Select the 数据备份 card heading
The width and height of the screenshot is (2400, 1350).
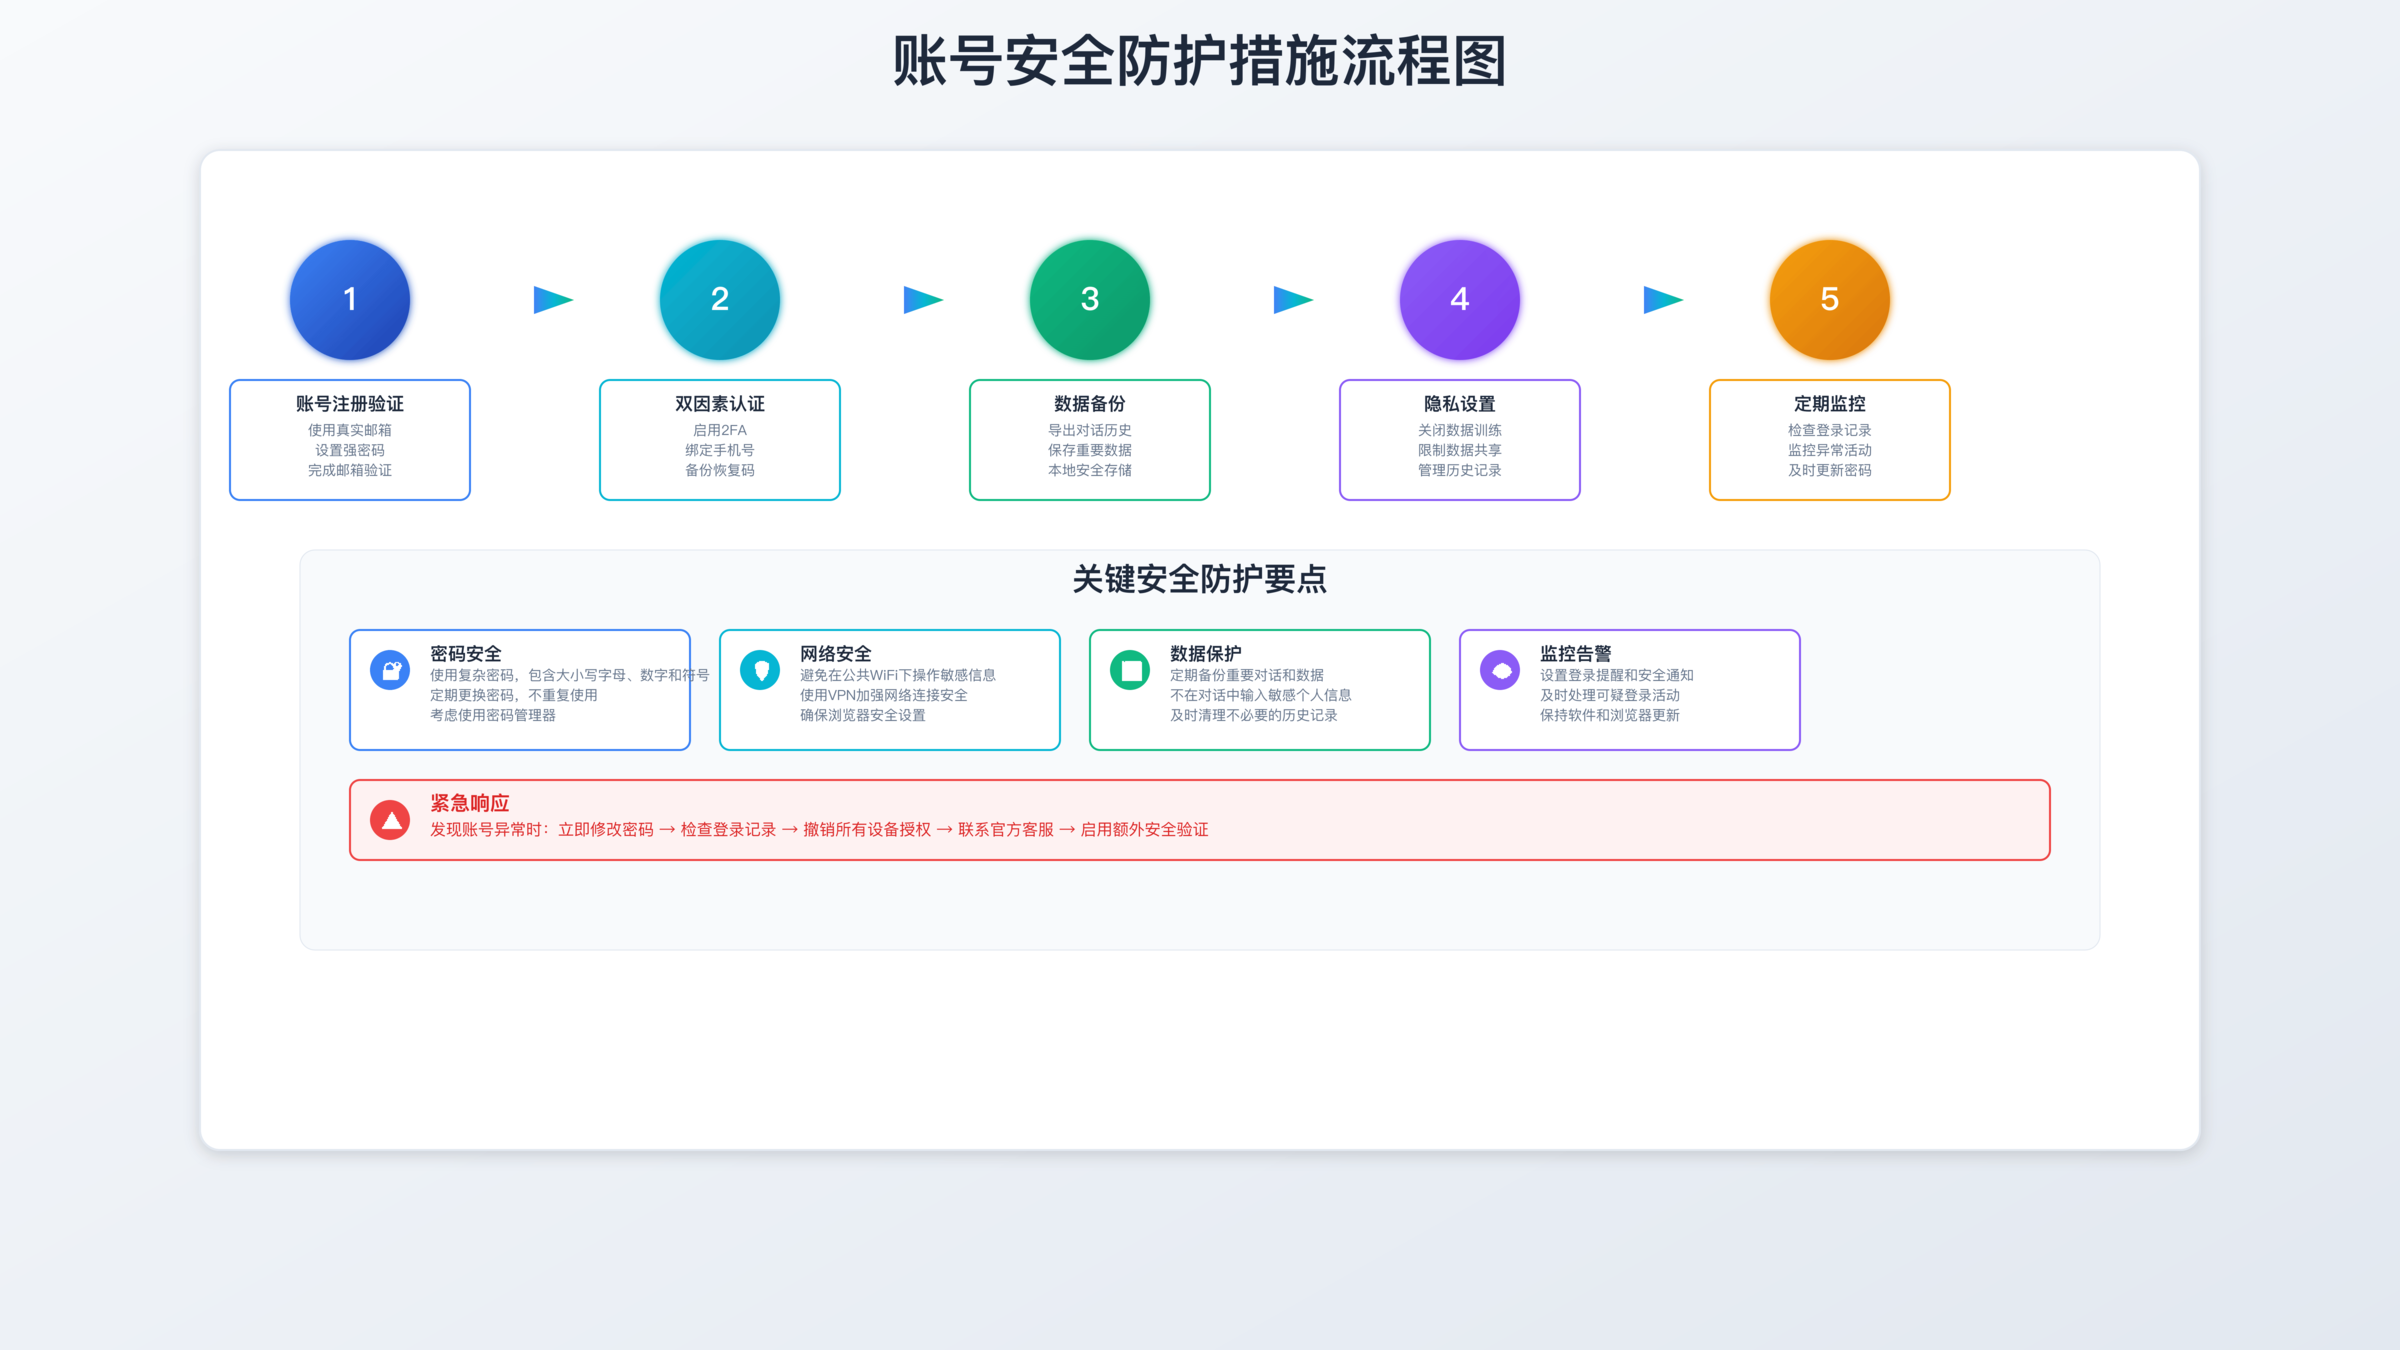1090,404
